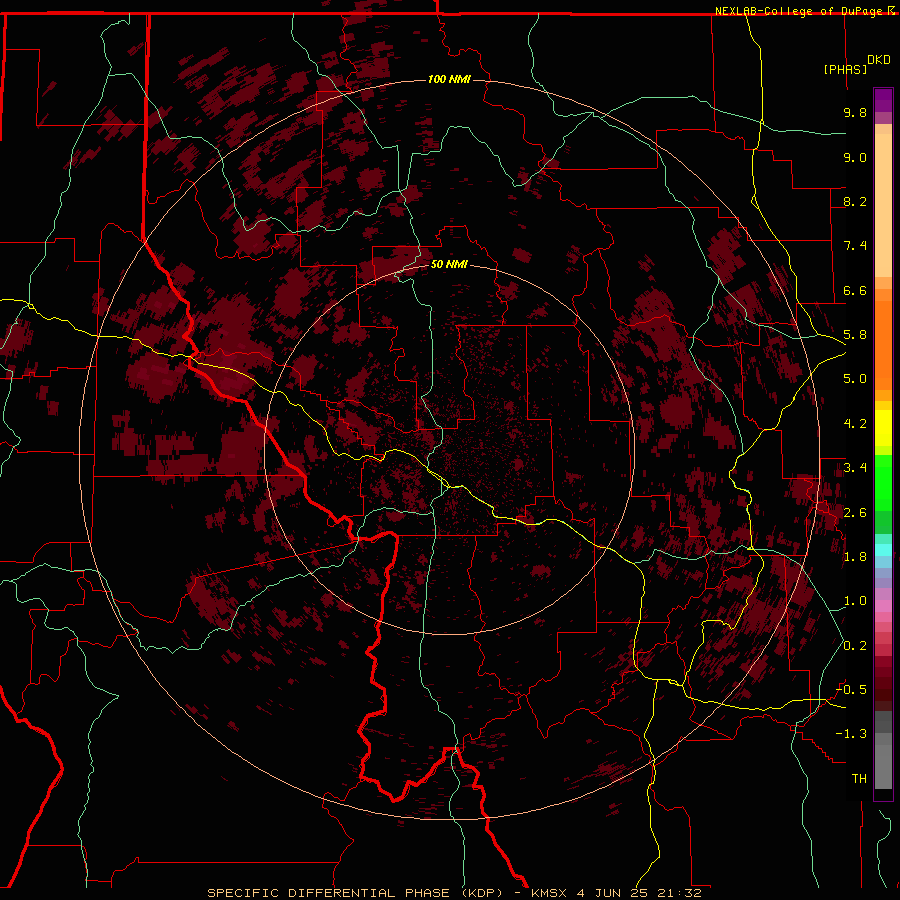This screenshot has width=900, height=900.
Task: Click the 6.6 scale value
Action: 855,290
